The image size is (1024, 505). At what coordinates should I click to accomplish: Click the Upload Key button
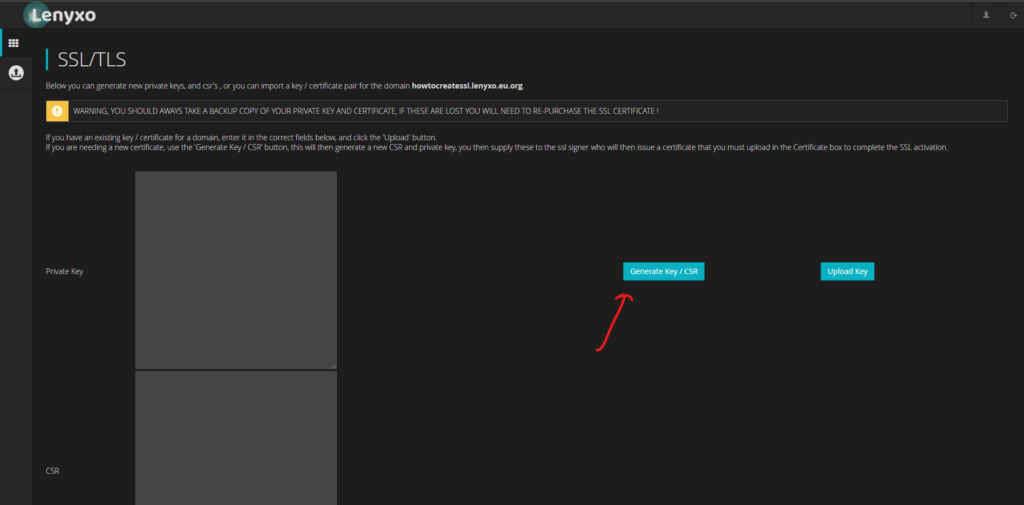coord(847,271)
